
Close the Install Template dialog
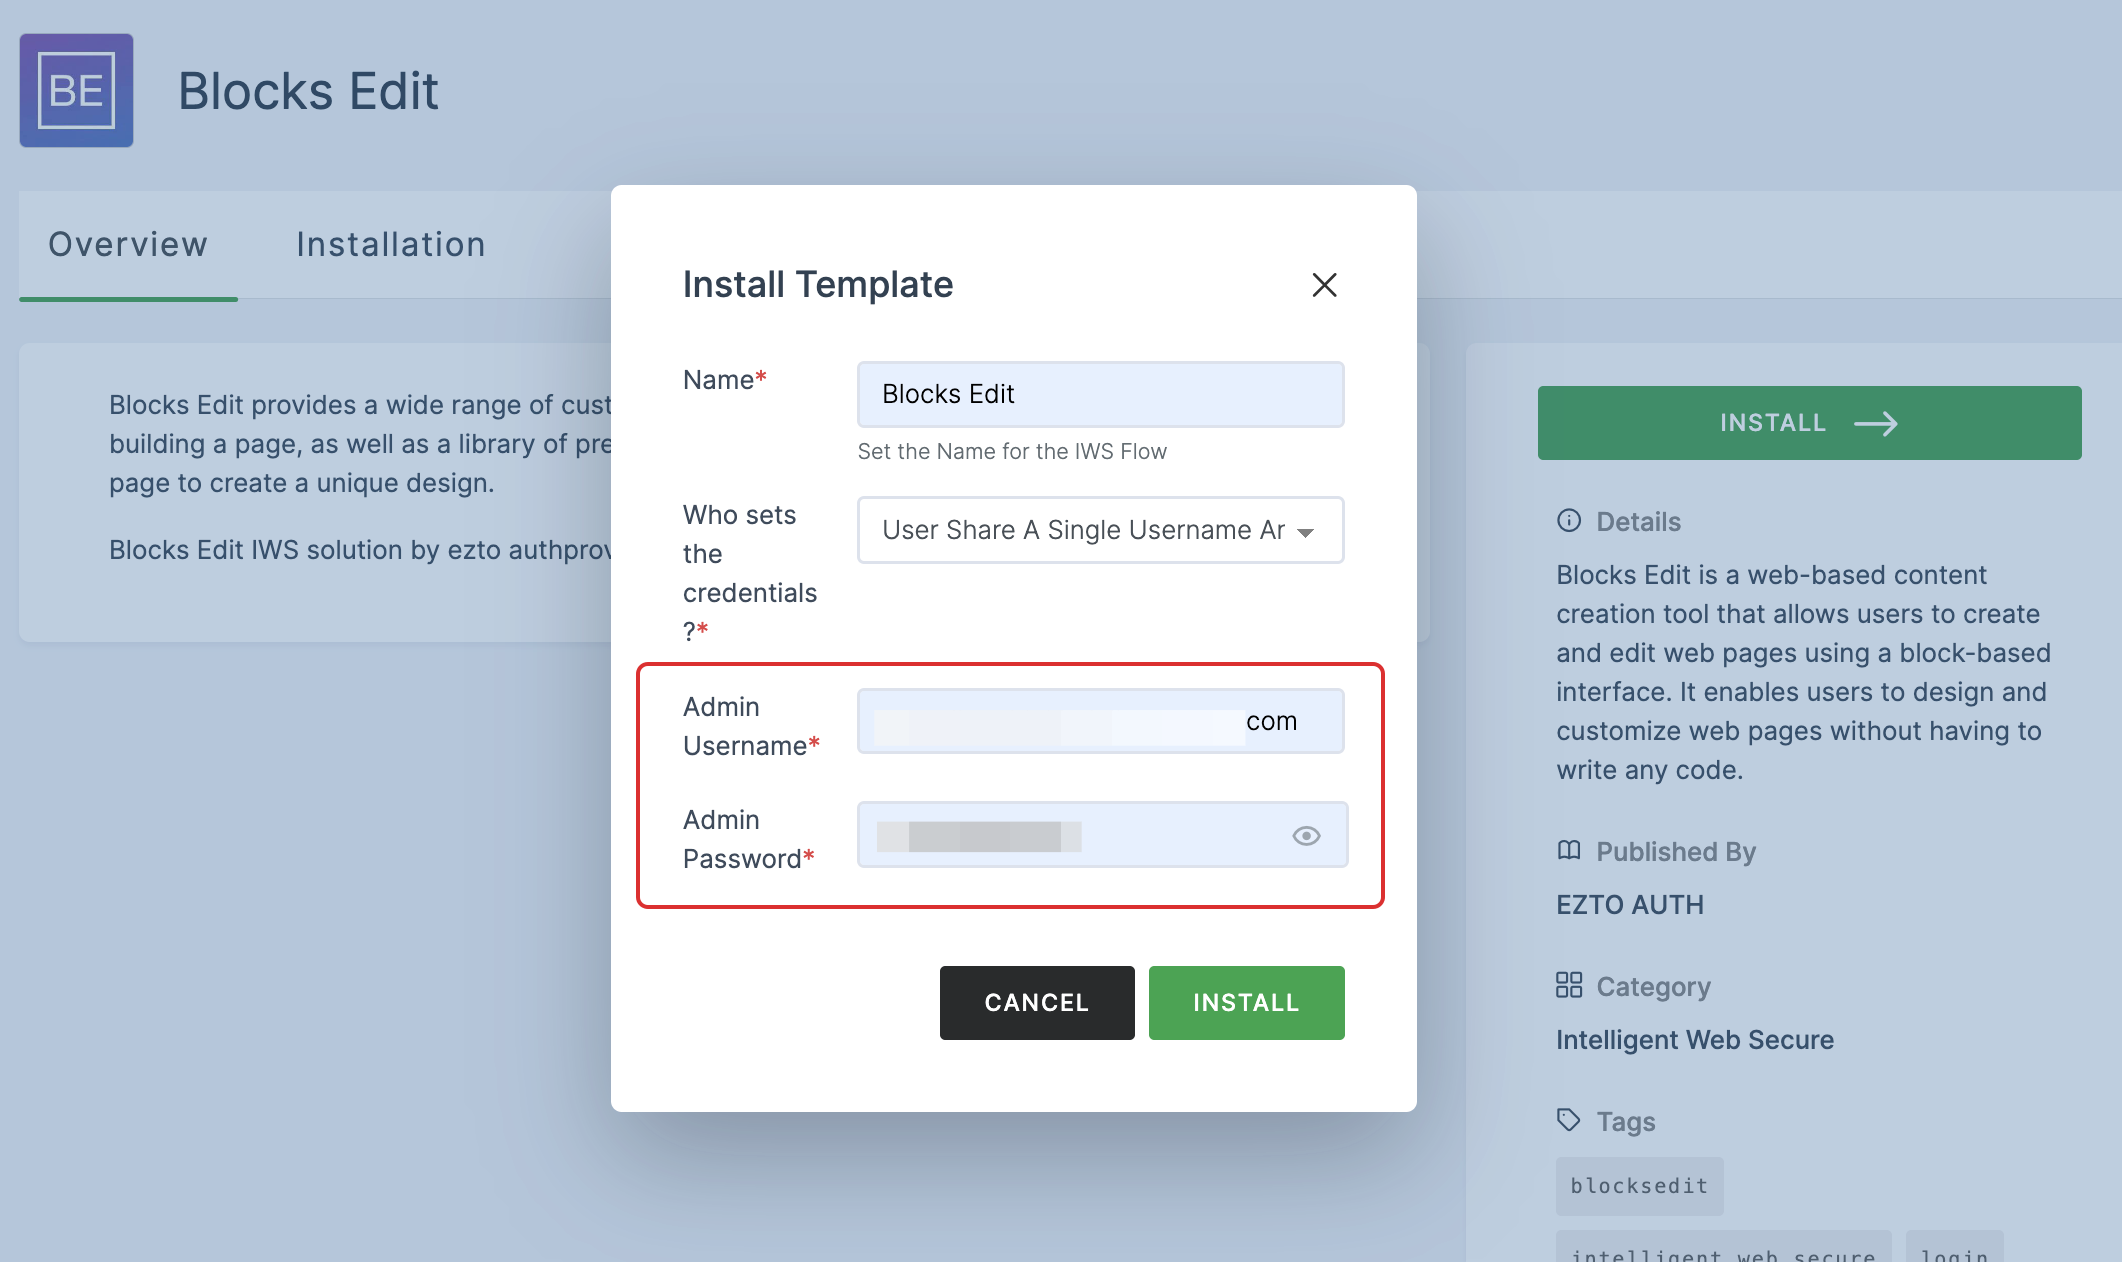coord(1324,285)
